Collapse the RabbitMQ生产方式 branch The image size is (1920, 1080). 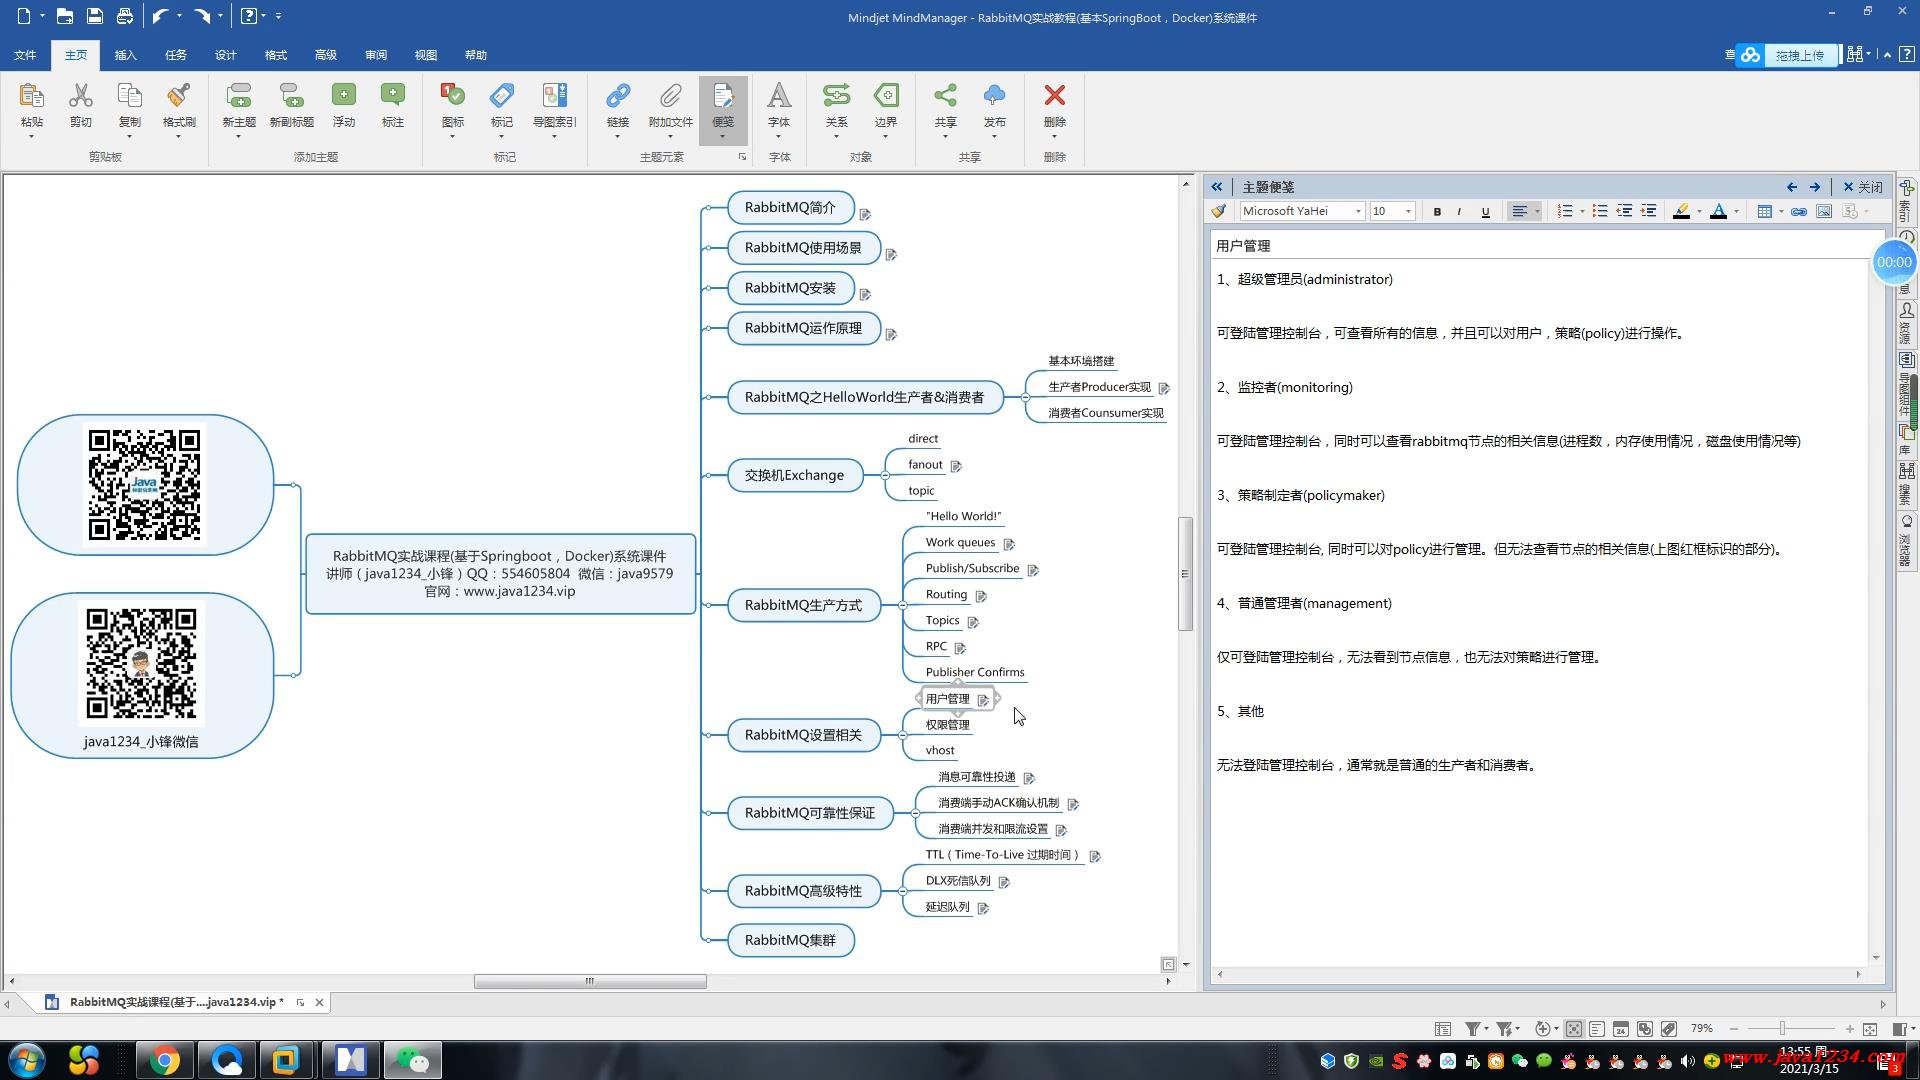point(902,605)
